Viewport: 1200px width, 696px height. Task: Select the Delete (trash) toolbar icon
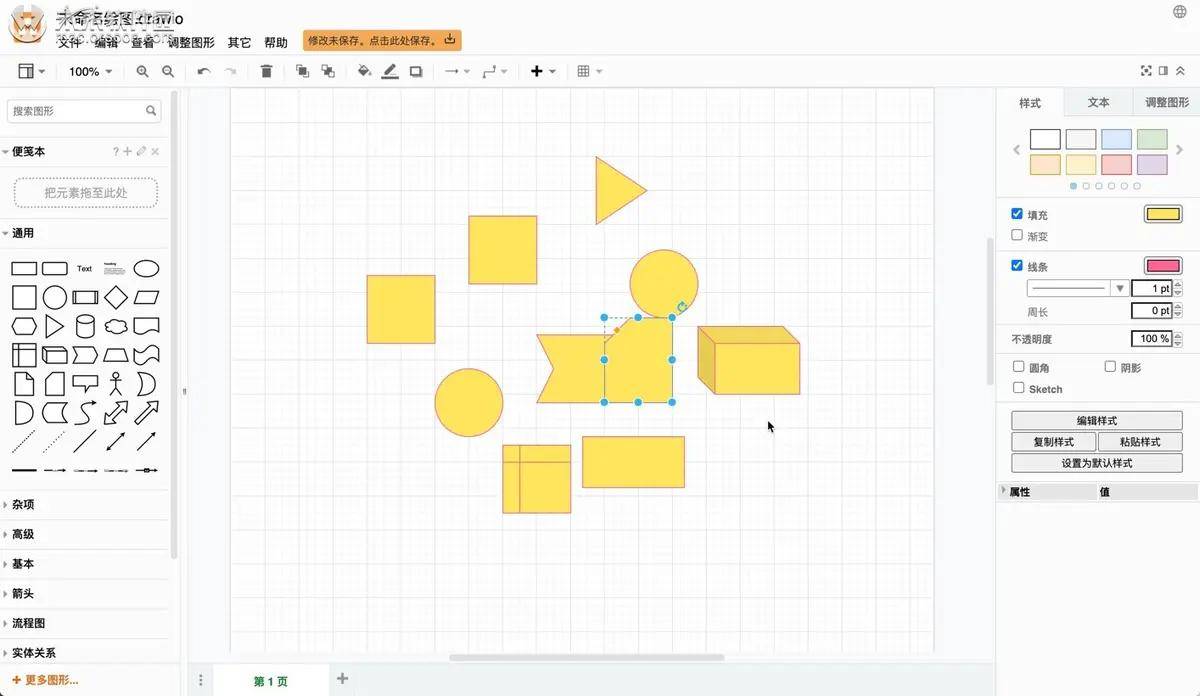[x=265, y=71]
